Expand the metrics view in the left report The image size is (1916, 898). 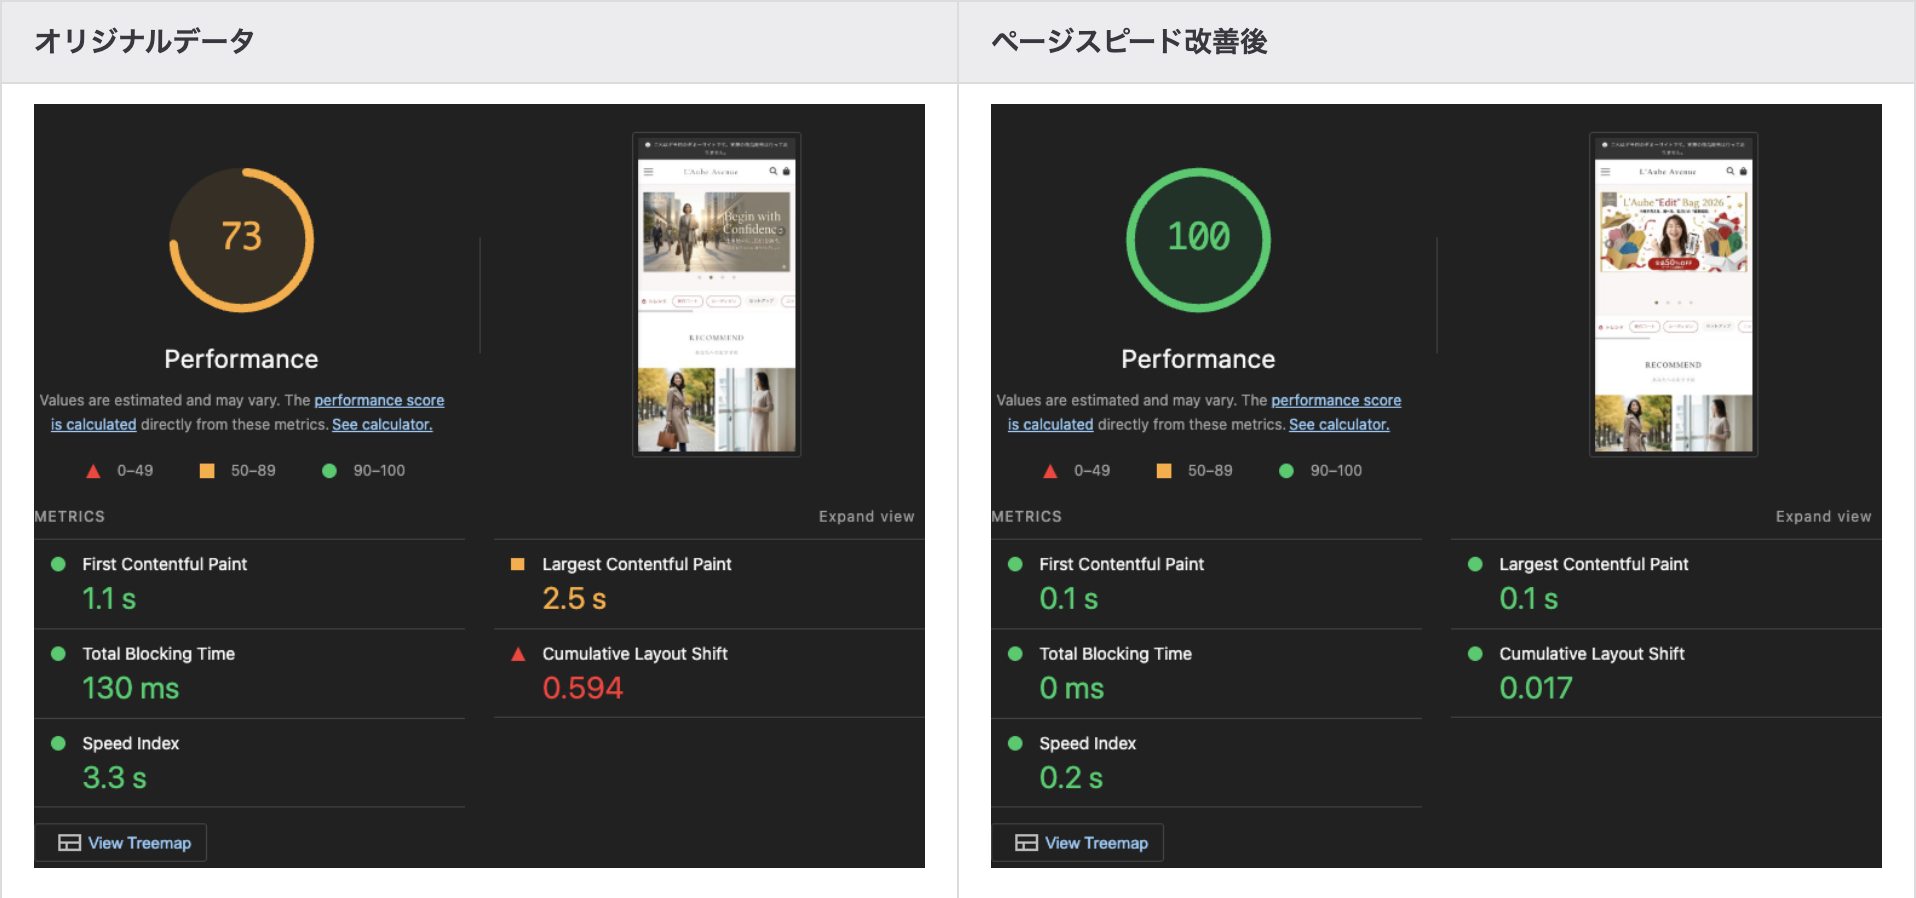866,516
